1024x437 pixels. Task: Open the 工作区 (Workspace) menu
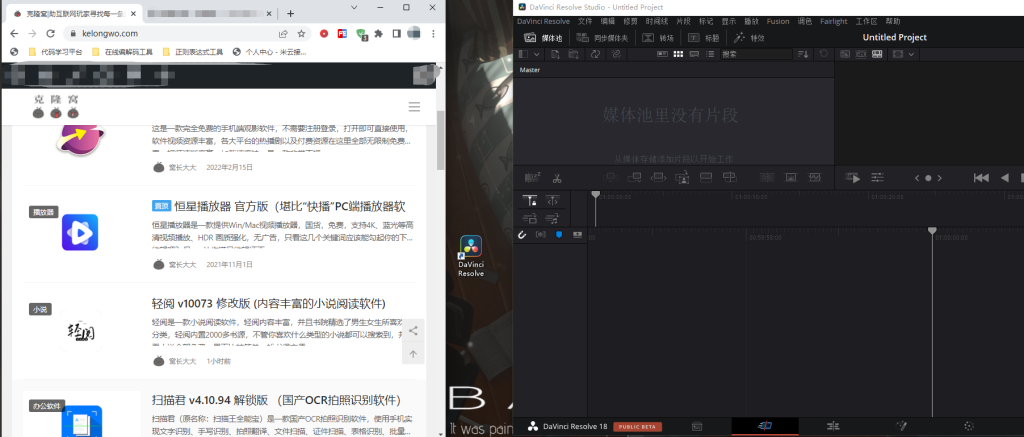point(866,22)
